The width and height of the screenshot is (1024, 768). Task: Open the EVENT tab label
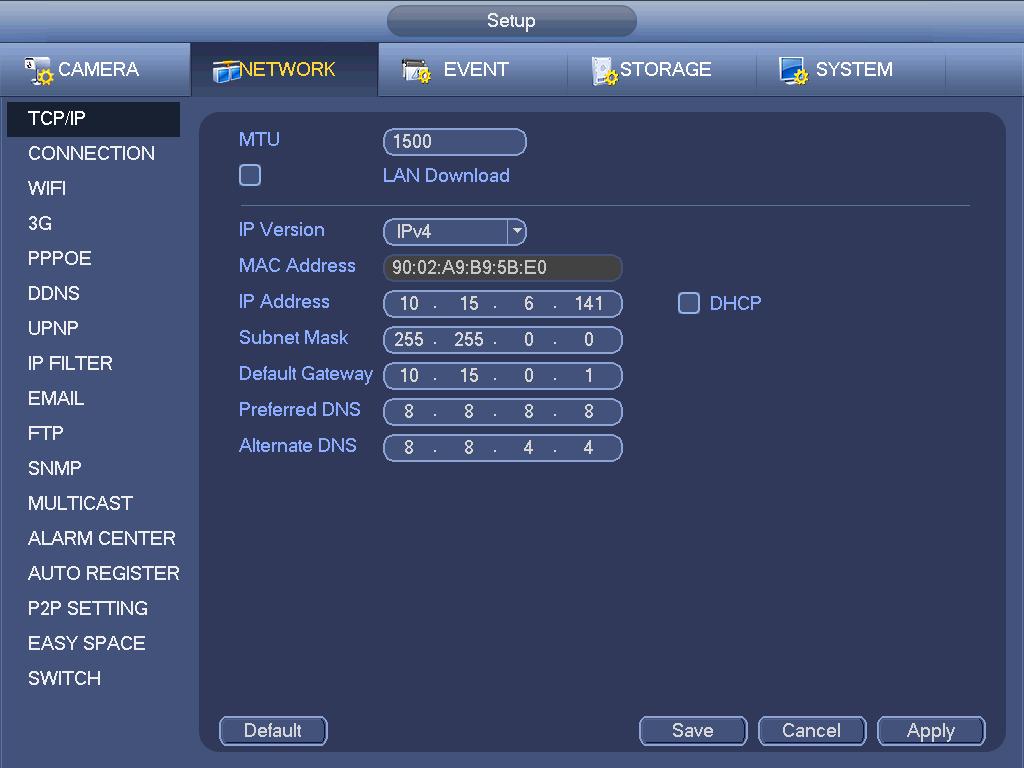475,69
